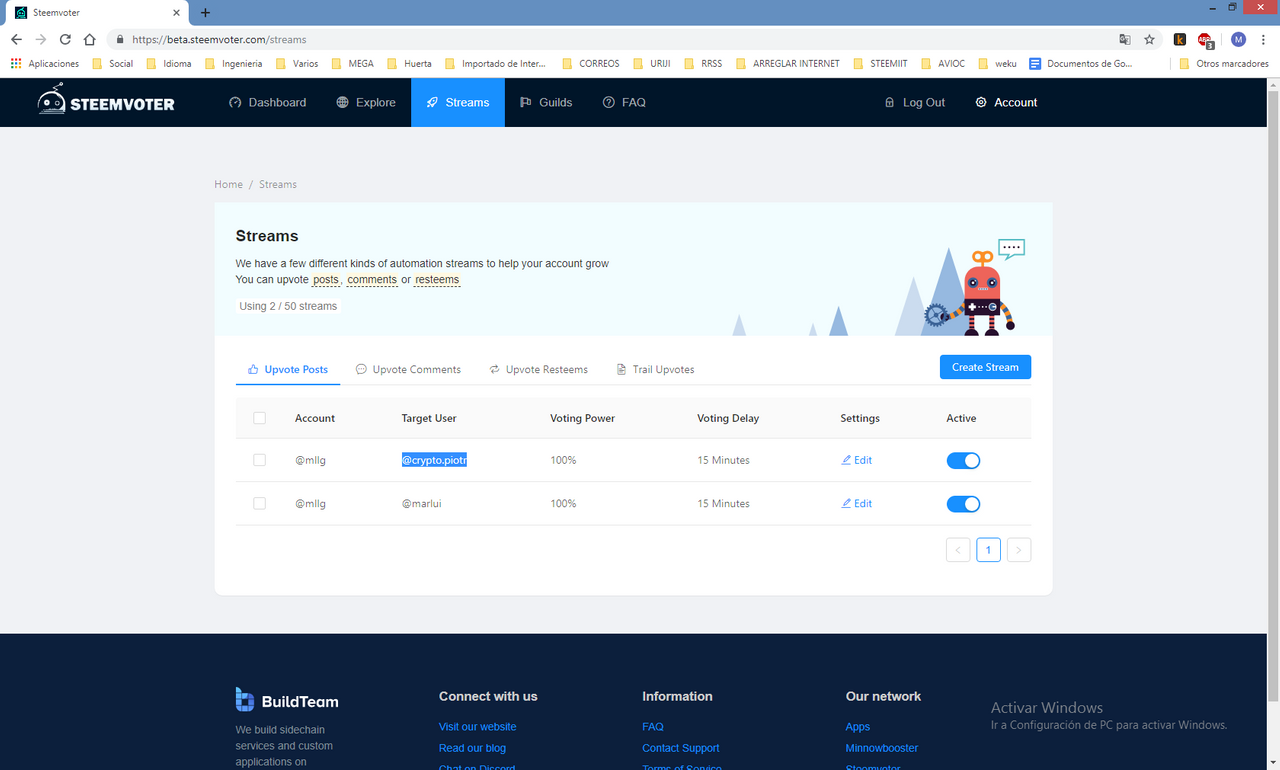Viewport: 1280px width, 770px height.
Task: Click the highlighted @crypto.piotr target user
Action: pyautogui.click(x=435, y=460)
